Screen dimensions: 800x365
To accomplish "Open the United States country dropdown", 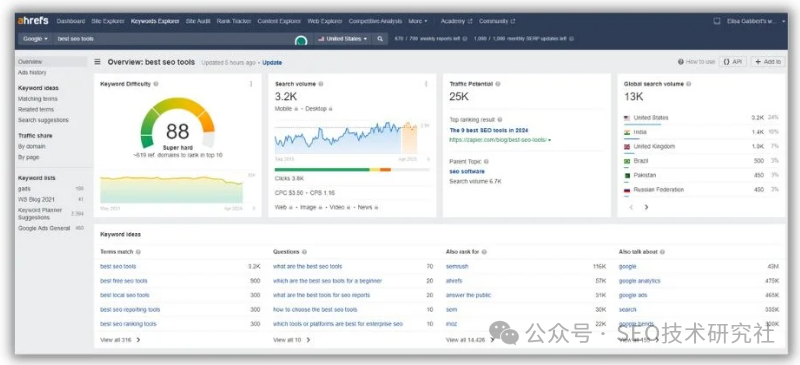I will pos(342,39).
